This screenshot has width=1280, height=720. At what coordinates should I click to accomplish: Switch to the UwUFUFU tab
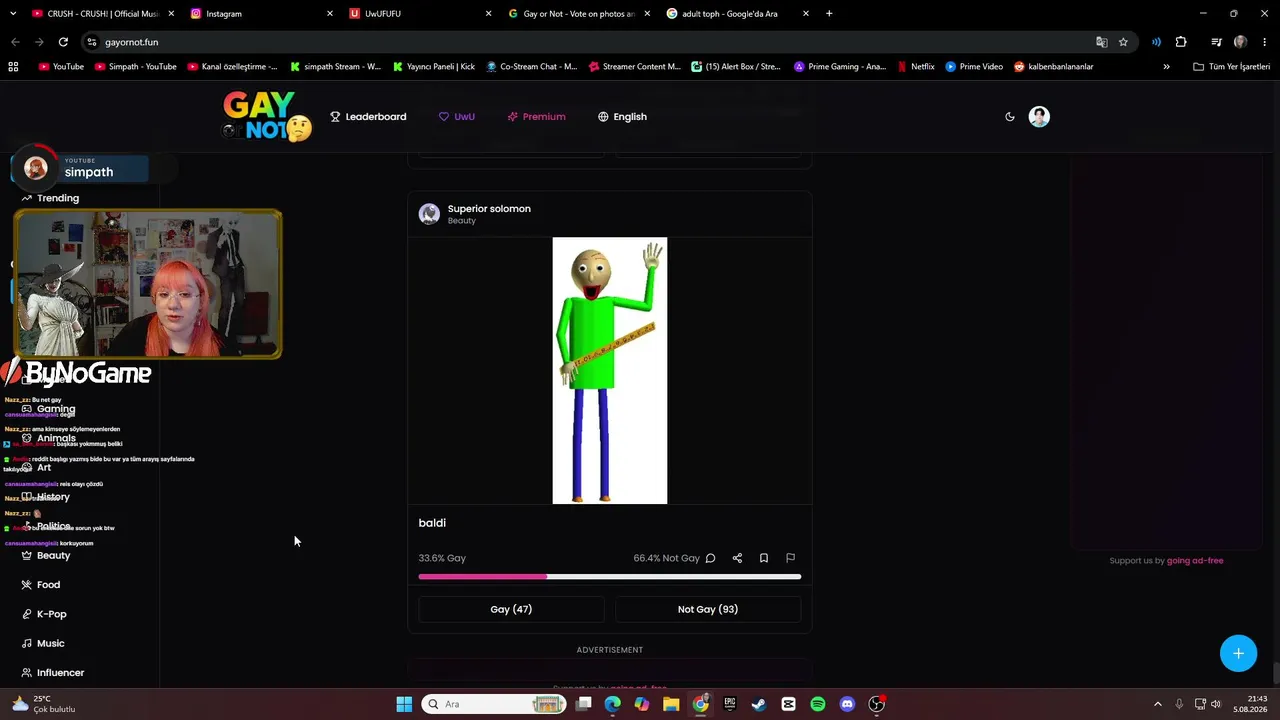pyautogui.click(x=420, y=14)
